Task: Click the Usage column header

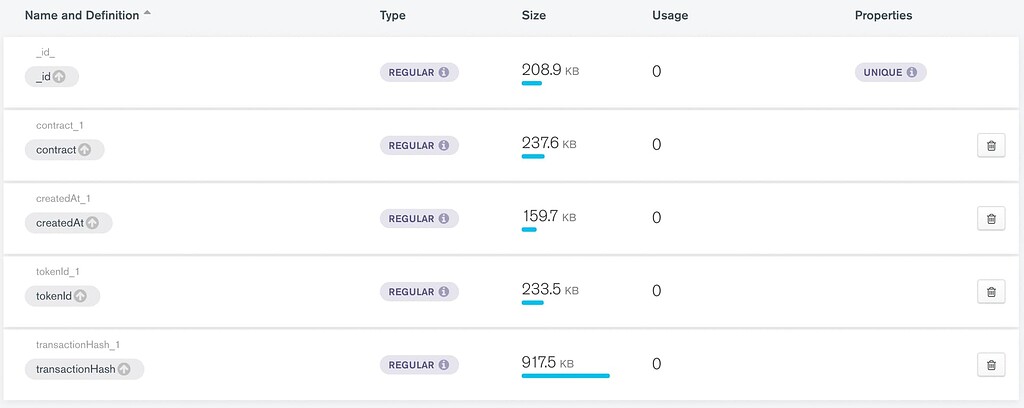Action: click(669, 16)
